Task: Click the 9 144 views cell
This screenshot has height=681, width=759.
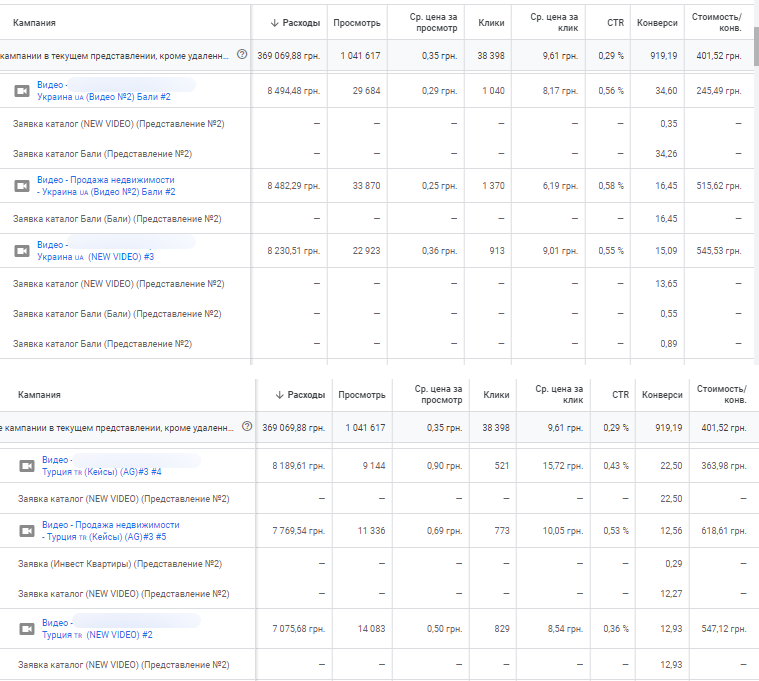Action: [x=374, y=466]
